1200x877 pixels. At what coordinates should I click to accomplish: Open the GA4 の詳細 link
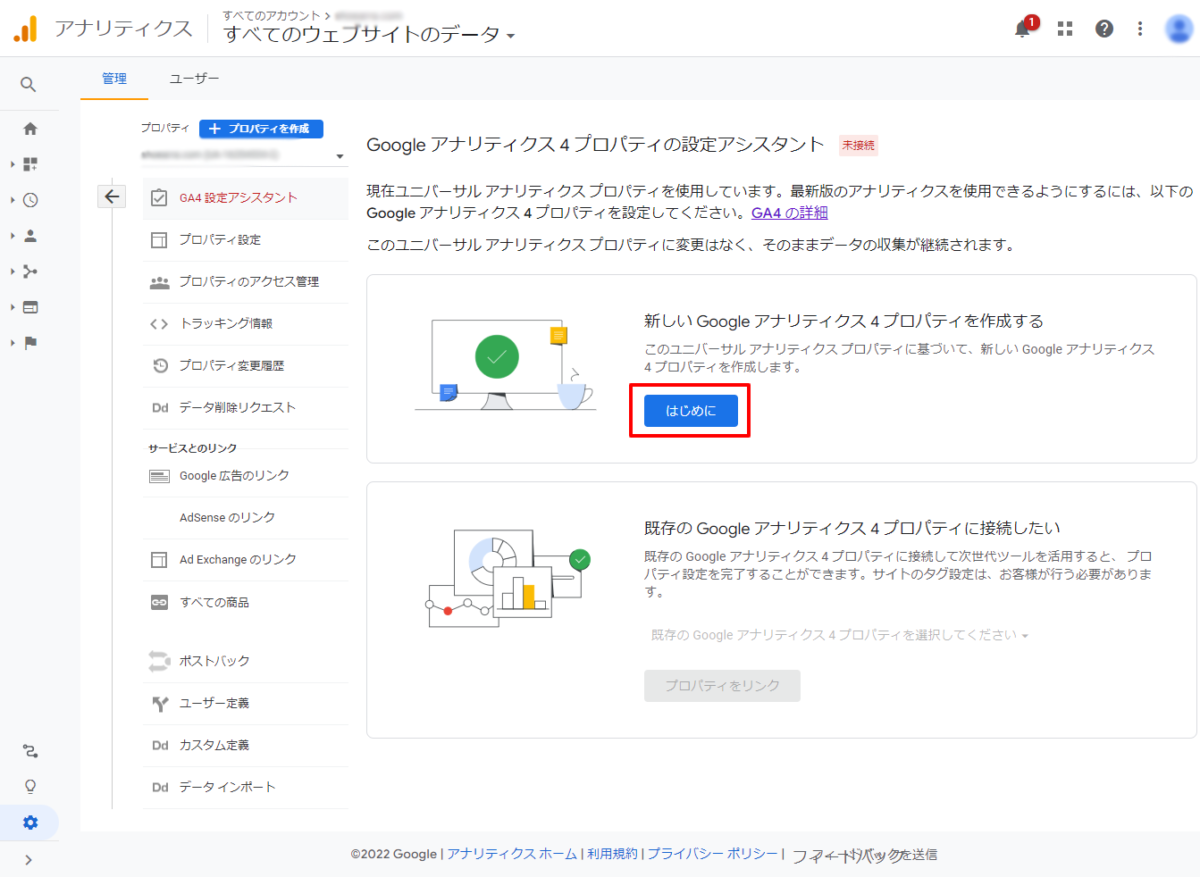tap(789, 213)
